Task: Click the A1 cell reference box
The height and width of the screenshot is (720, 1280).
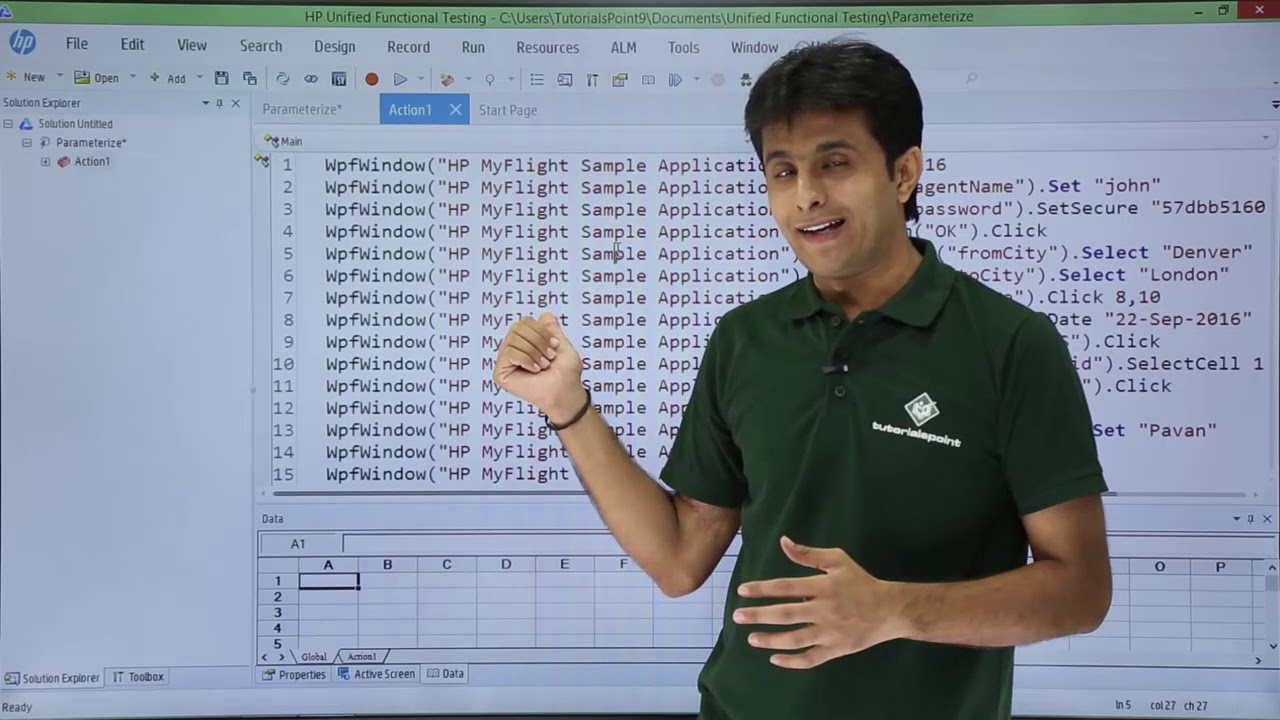Action: 298,544
